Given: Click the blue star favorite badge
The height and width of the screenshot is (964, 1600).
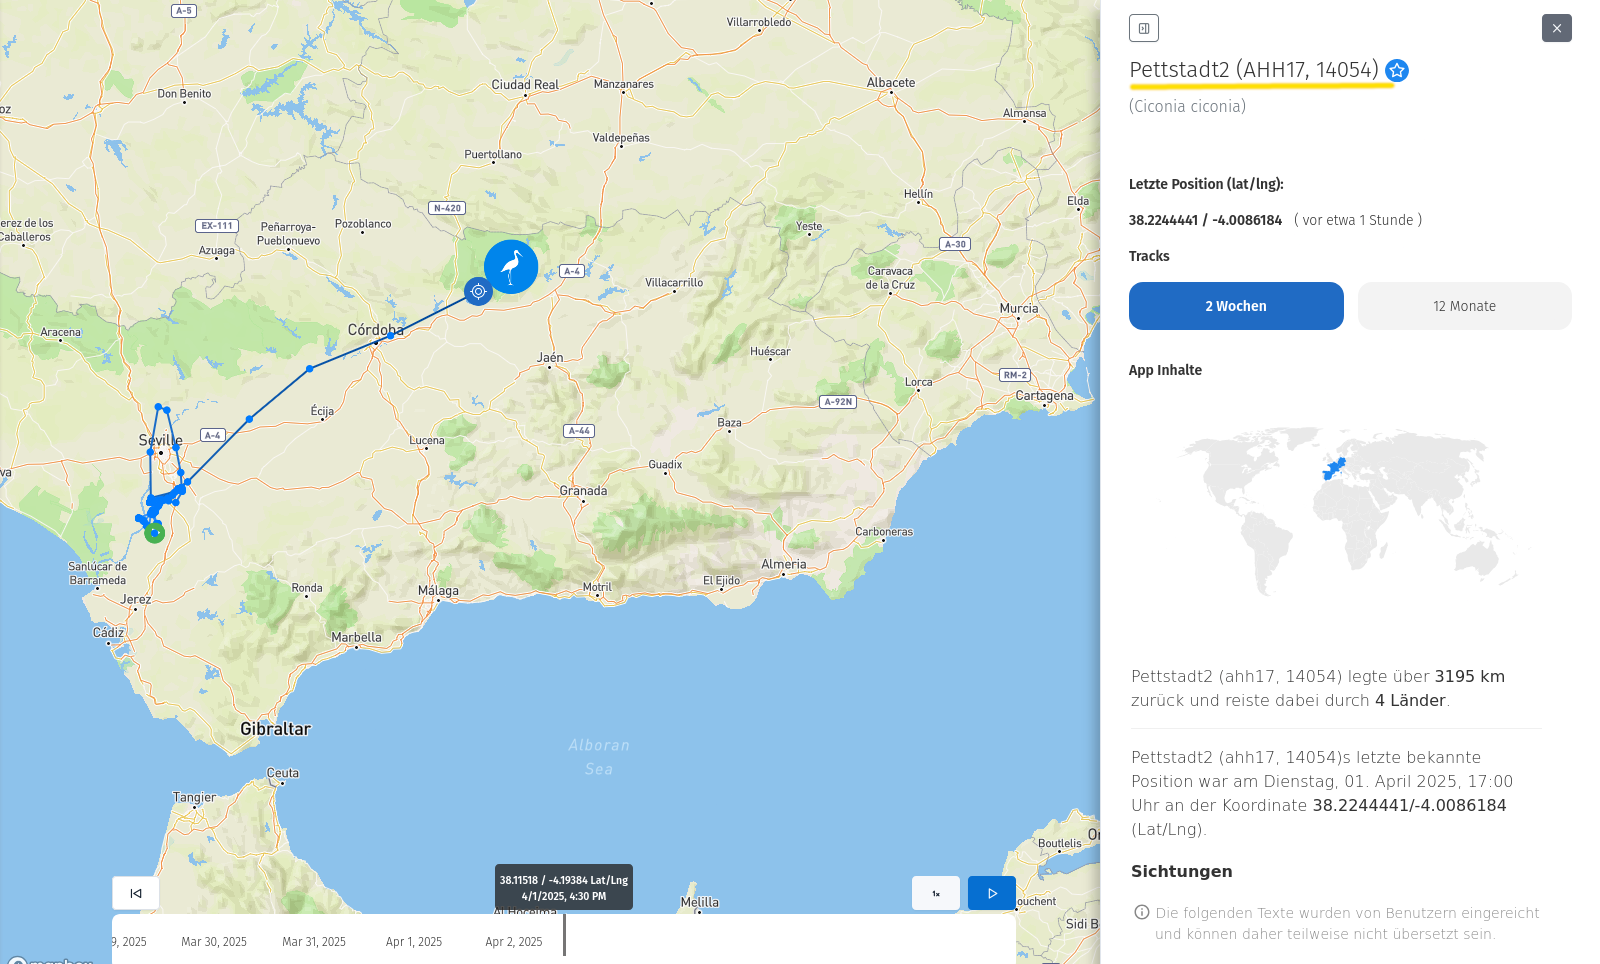Looking at the screenshot, I should pos(1397,70).
